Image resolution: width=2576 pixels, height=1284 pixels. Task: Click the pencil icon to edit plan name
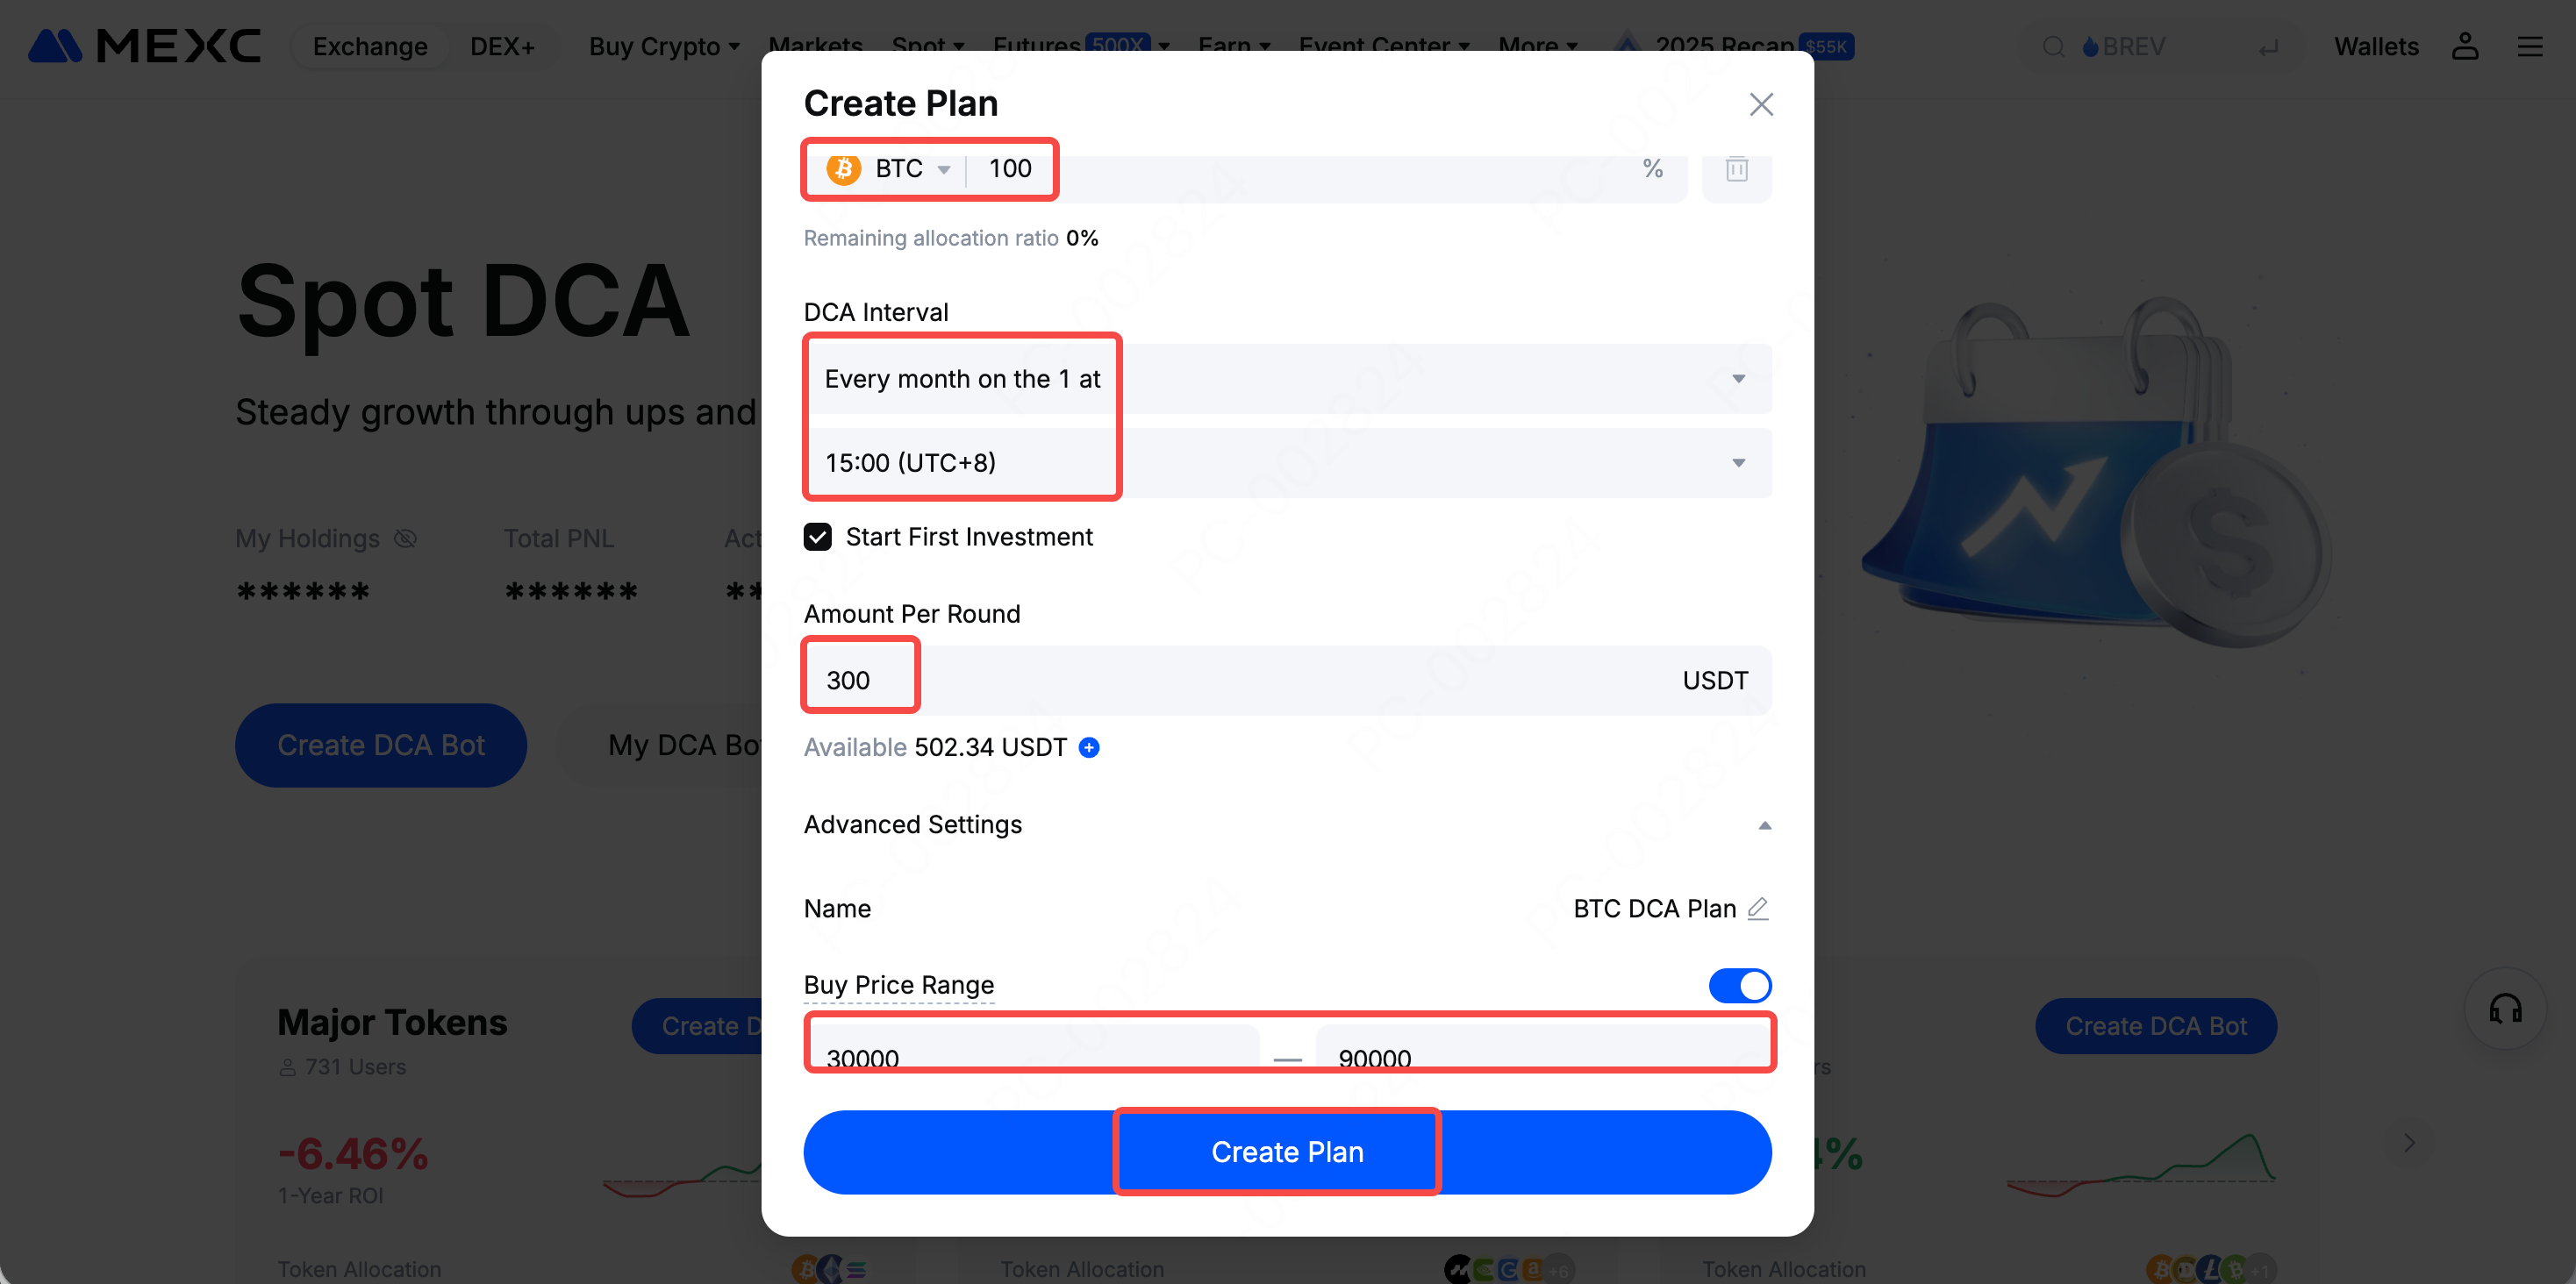point(1757,908)
